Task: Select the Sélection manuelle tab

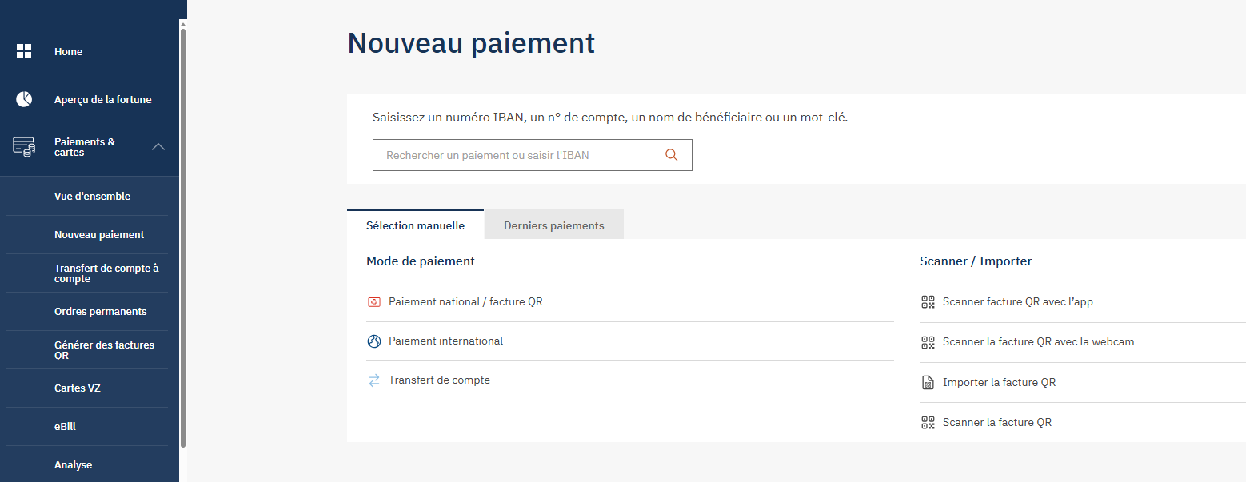Action: 415,225
